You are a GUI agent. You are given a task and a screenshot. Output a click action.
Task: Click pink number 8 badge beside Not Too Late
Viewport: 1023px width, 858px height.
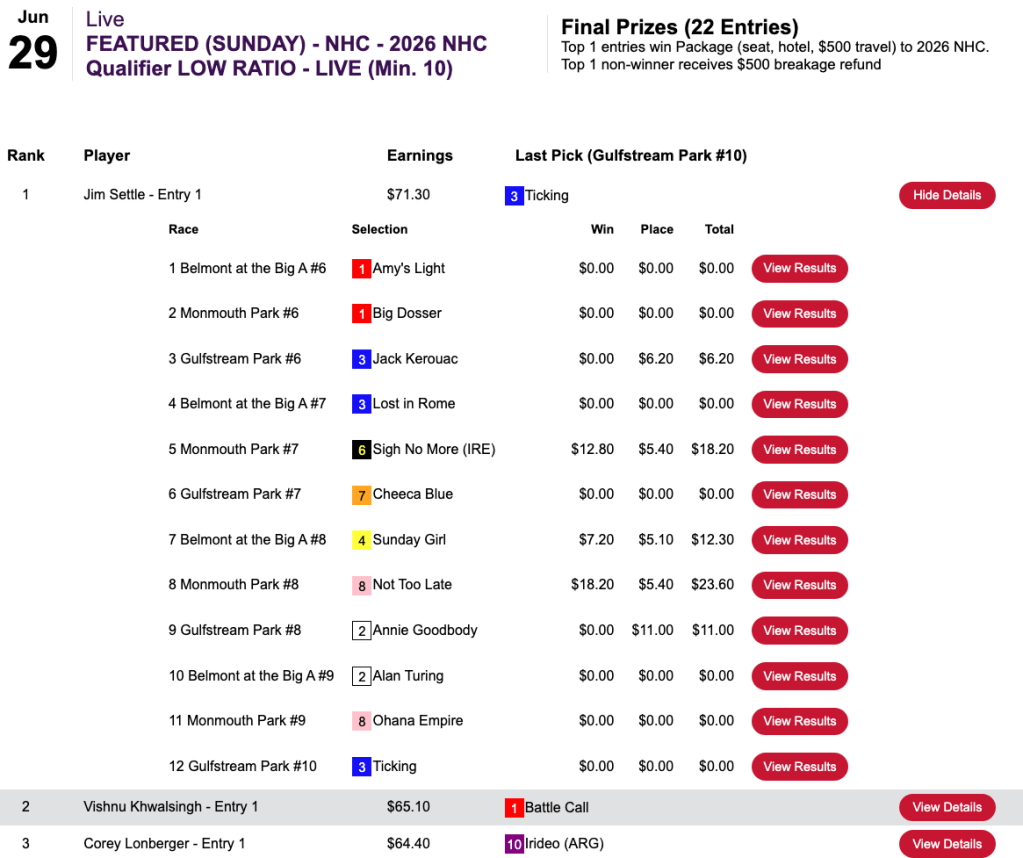pyautogui.click(x=361, y=585)
